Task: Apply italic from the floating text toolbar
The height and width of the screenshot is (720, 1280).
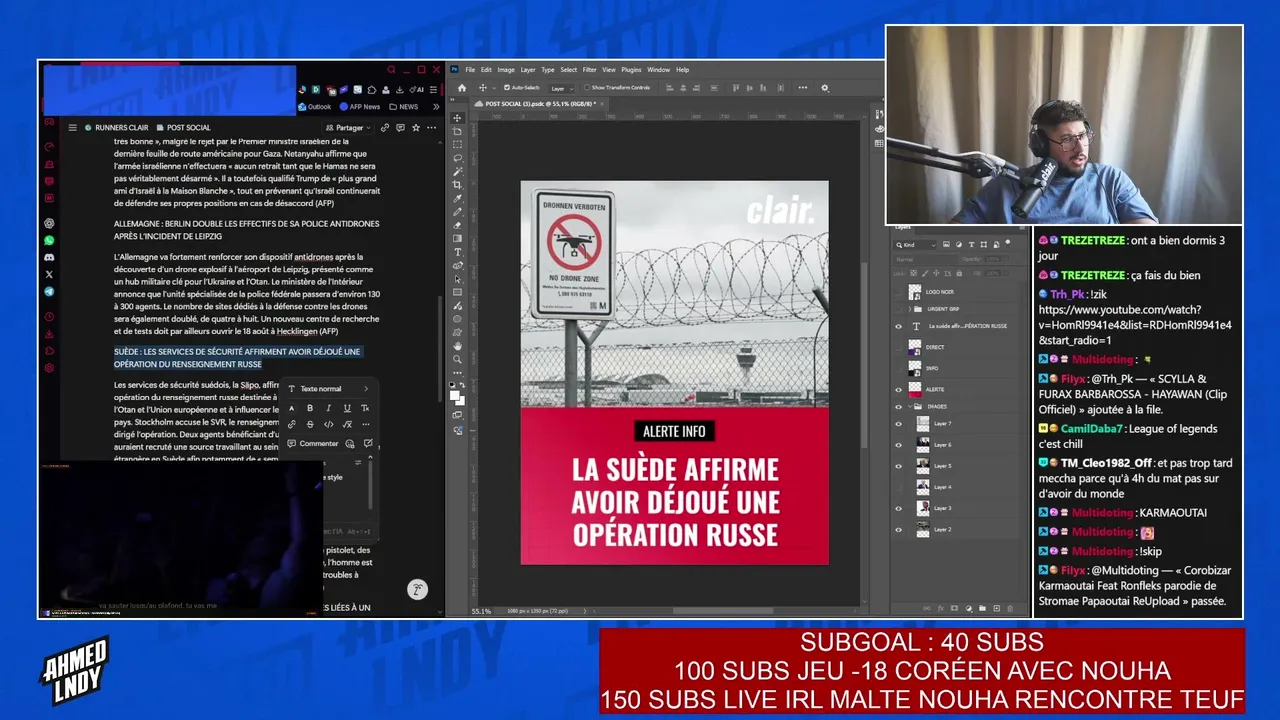Action: pyautogui.click(x=328, y=408)
